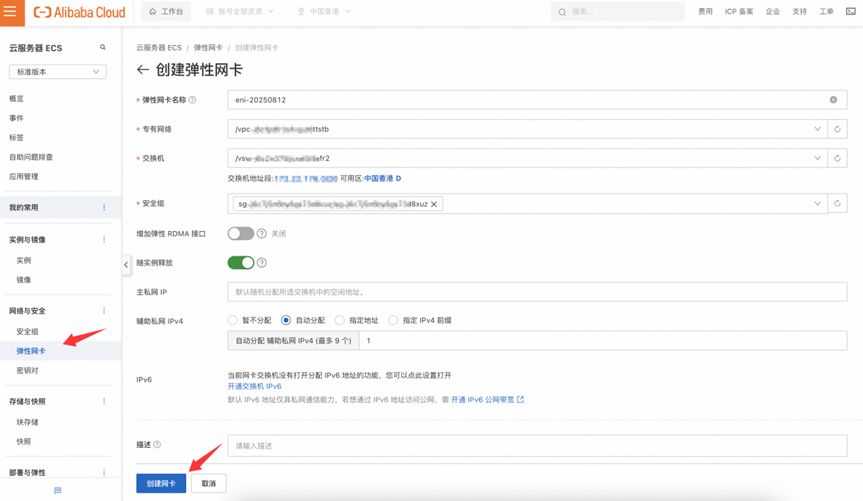863x501 pixels.
Task: Open 应用管理 in the sidebar
Action: pyautogui.click(x=24, y=176)
